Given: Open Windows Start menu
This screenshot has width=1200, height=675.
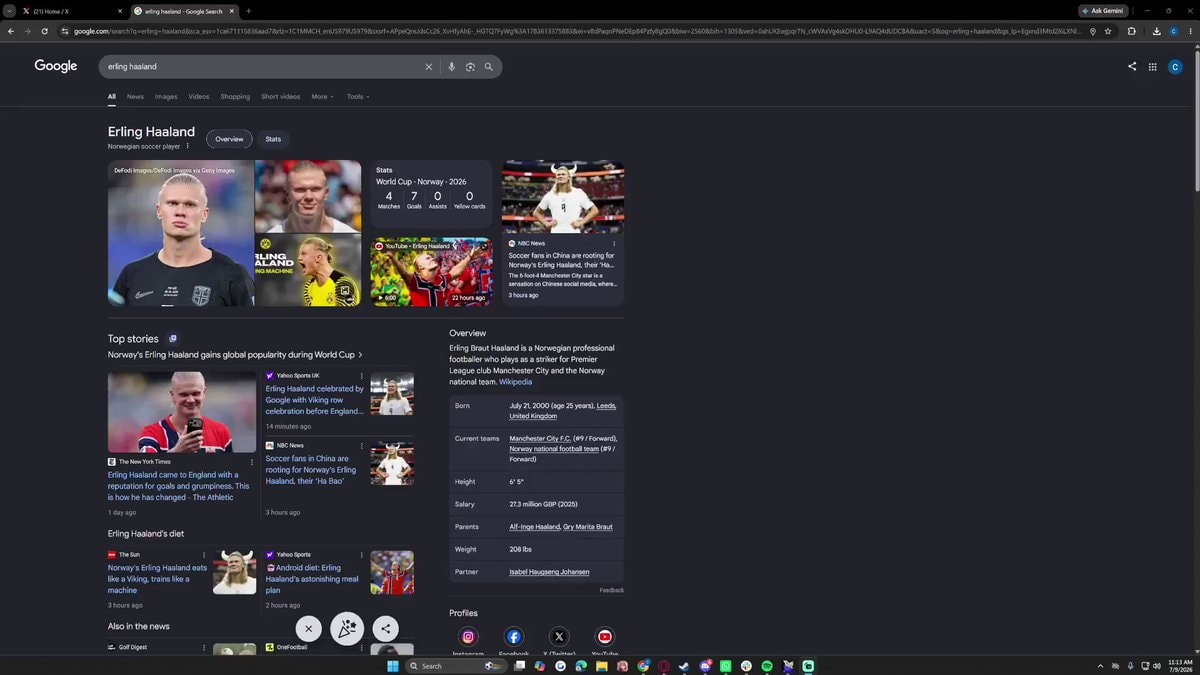Looking at the screenshot, I should pyautogui.click(x=392, y=666).
